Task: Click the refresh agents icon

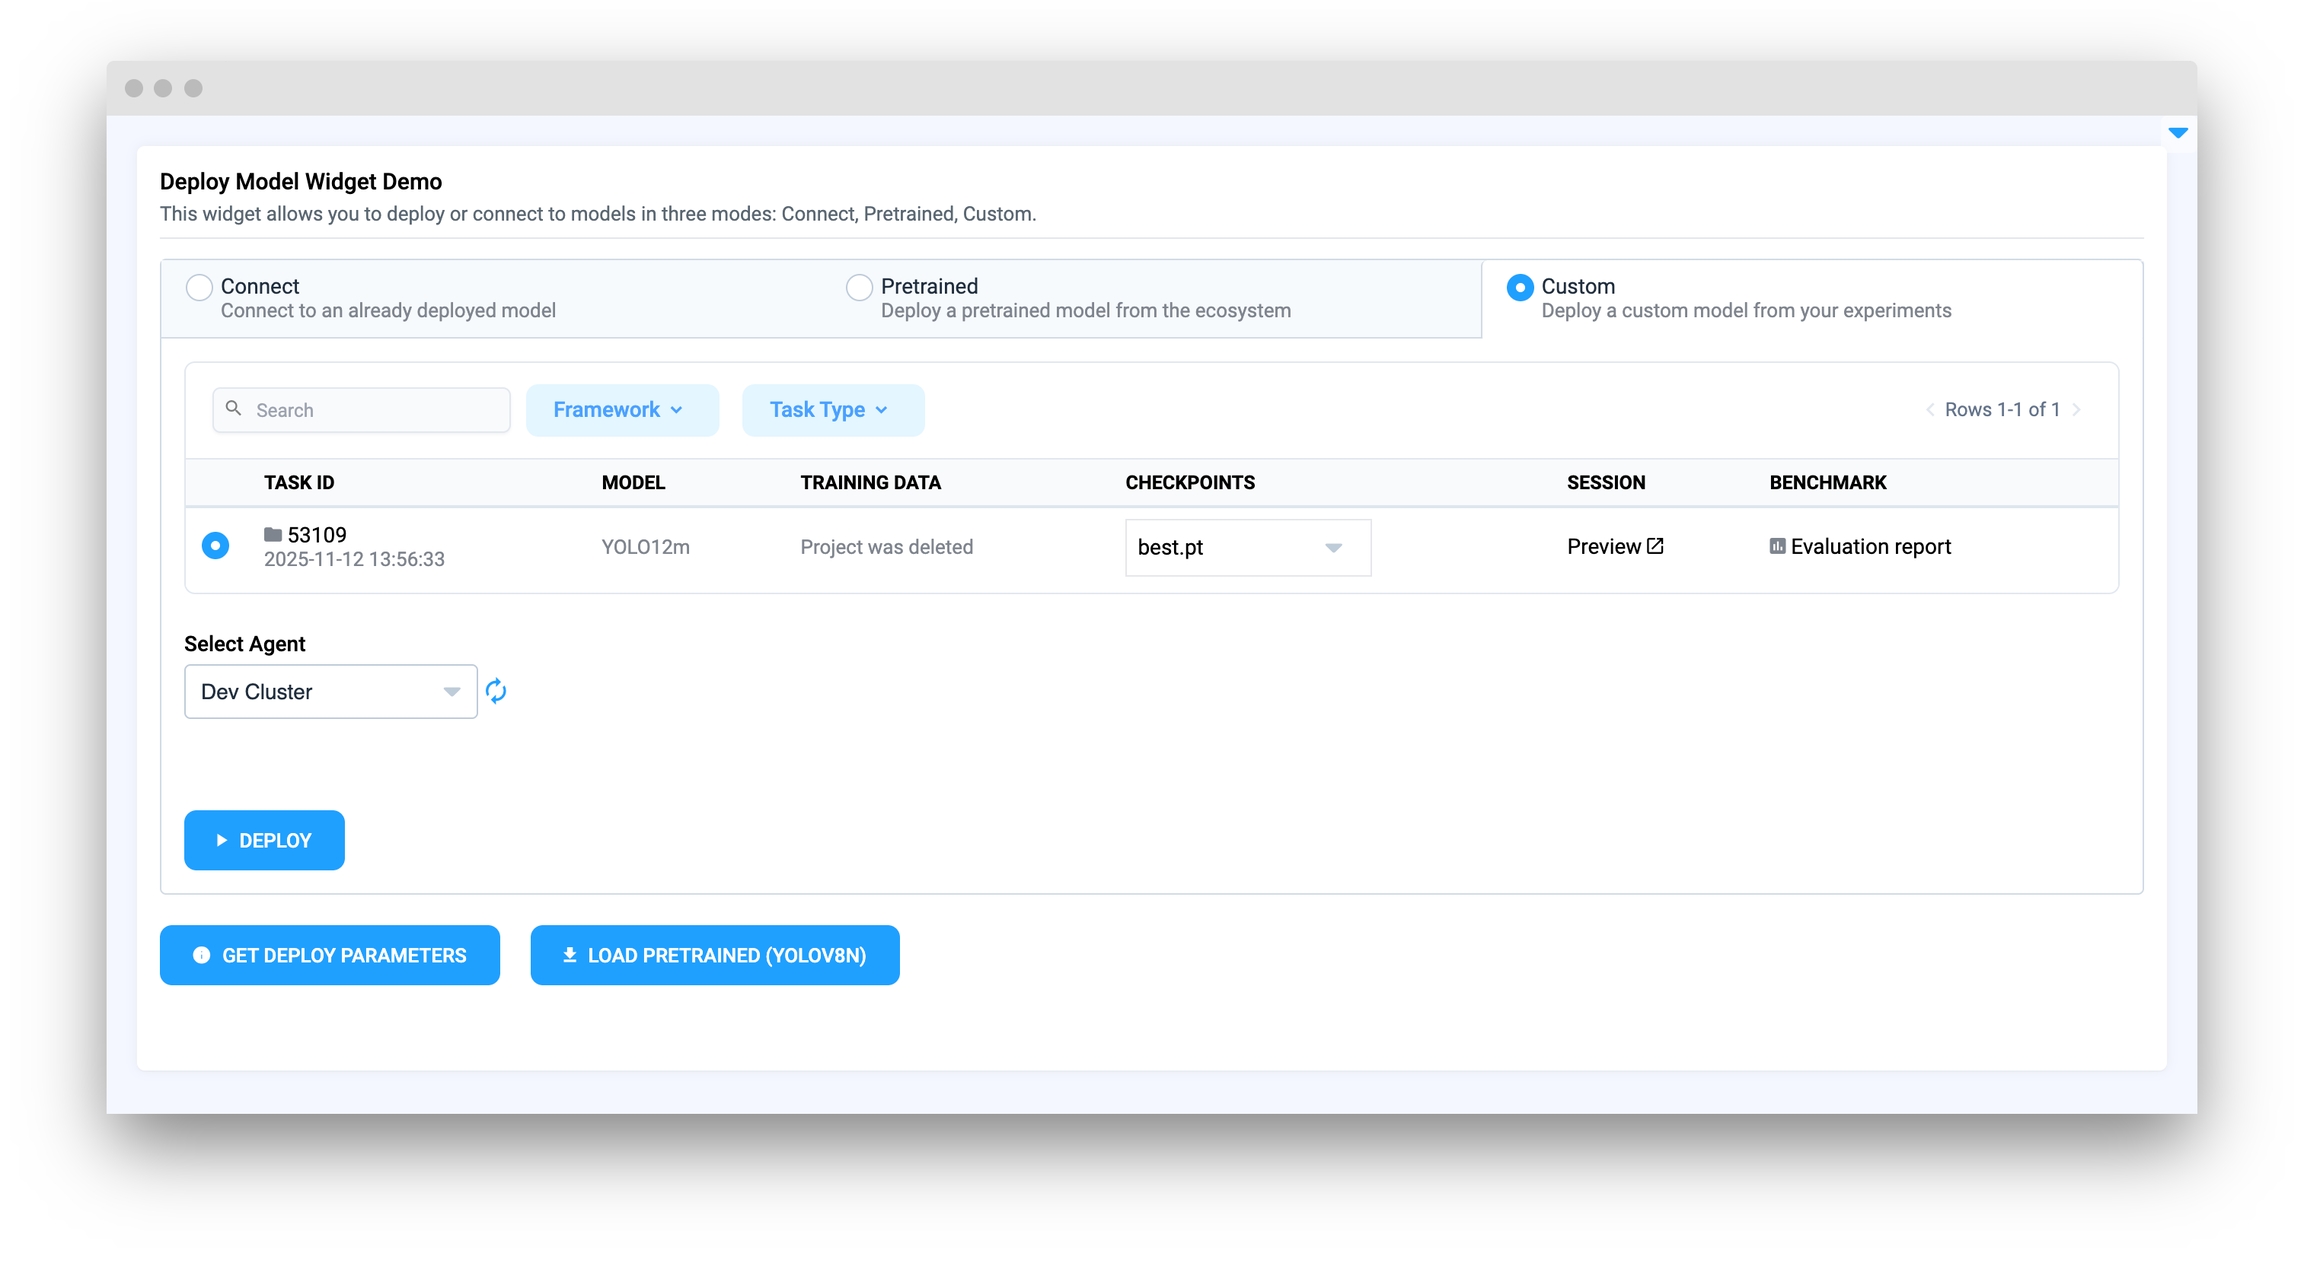Action: [x=496, y=691]
